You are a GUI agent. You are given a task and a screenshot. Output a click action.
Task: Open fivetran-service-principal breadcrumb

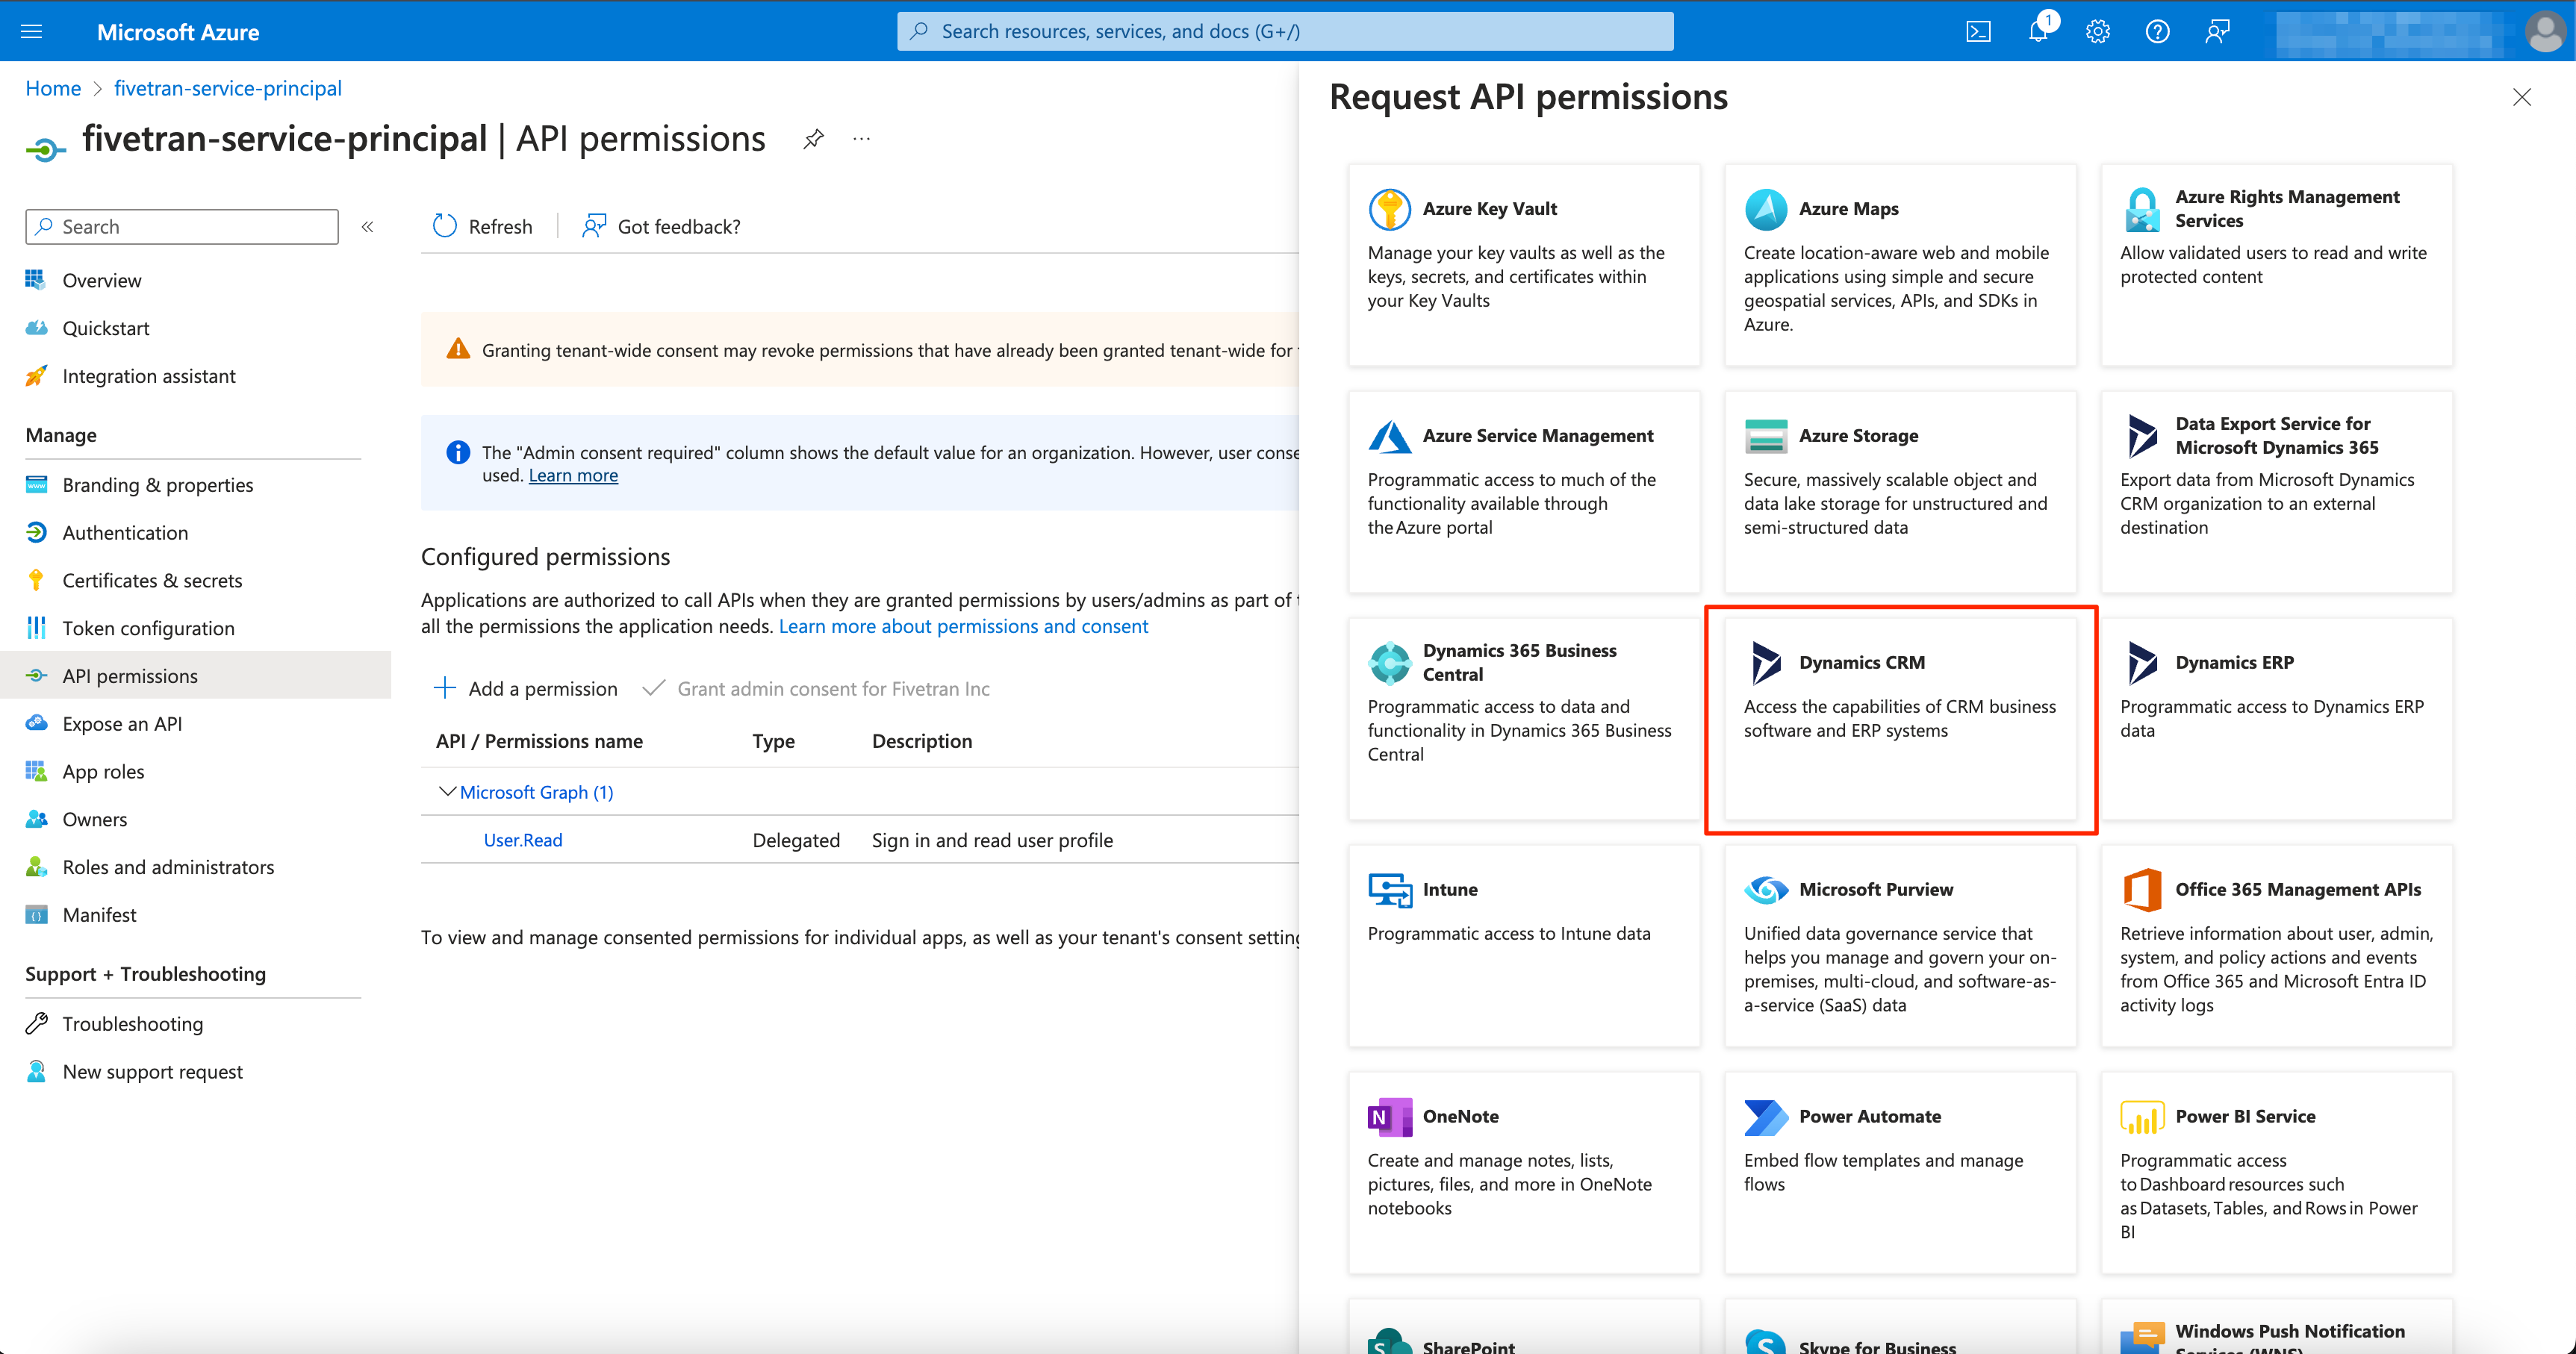coord(228,88)
